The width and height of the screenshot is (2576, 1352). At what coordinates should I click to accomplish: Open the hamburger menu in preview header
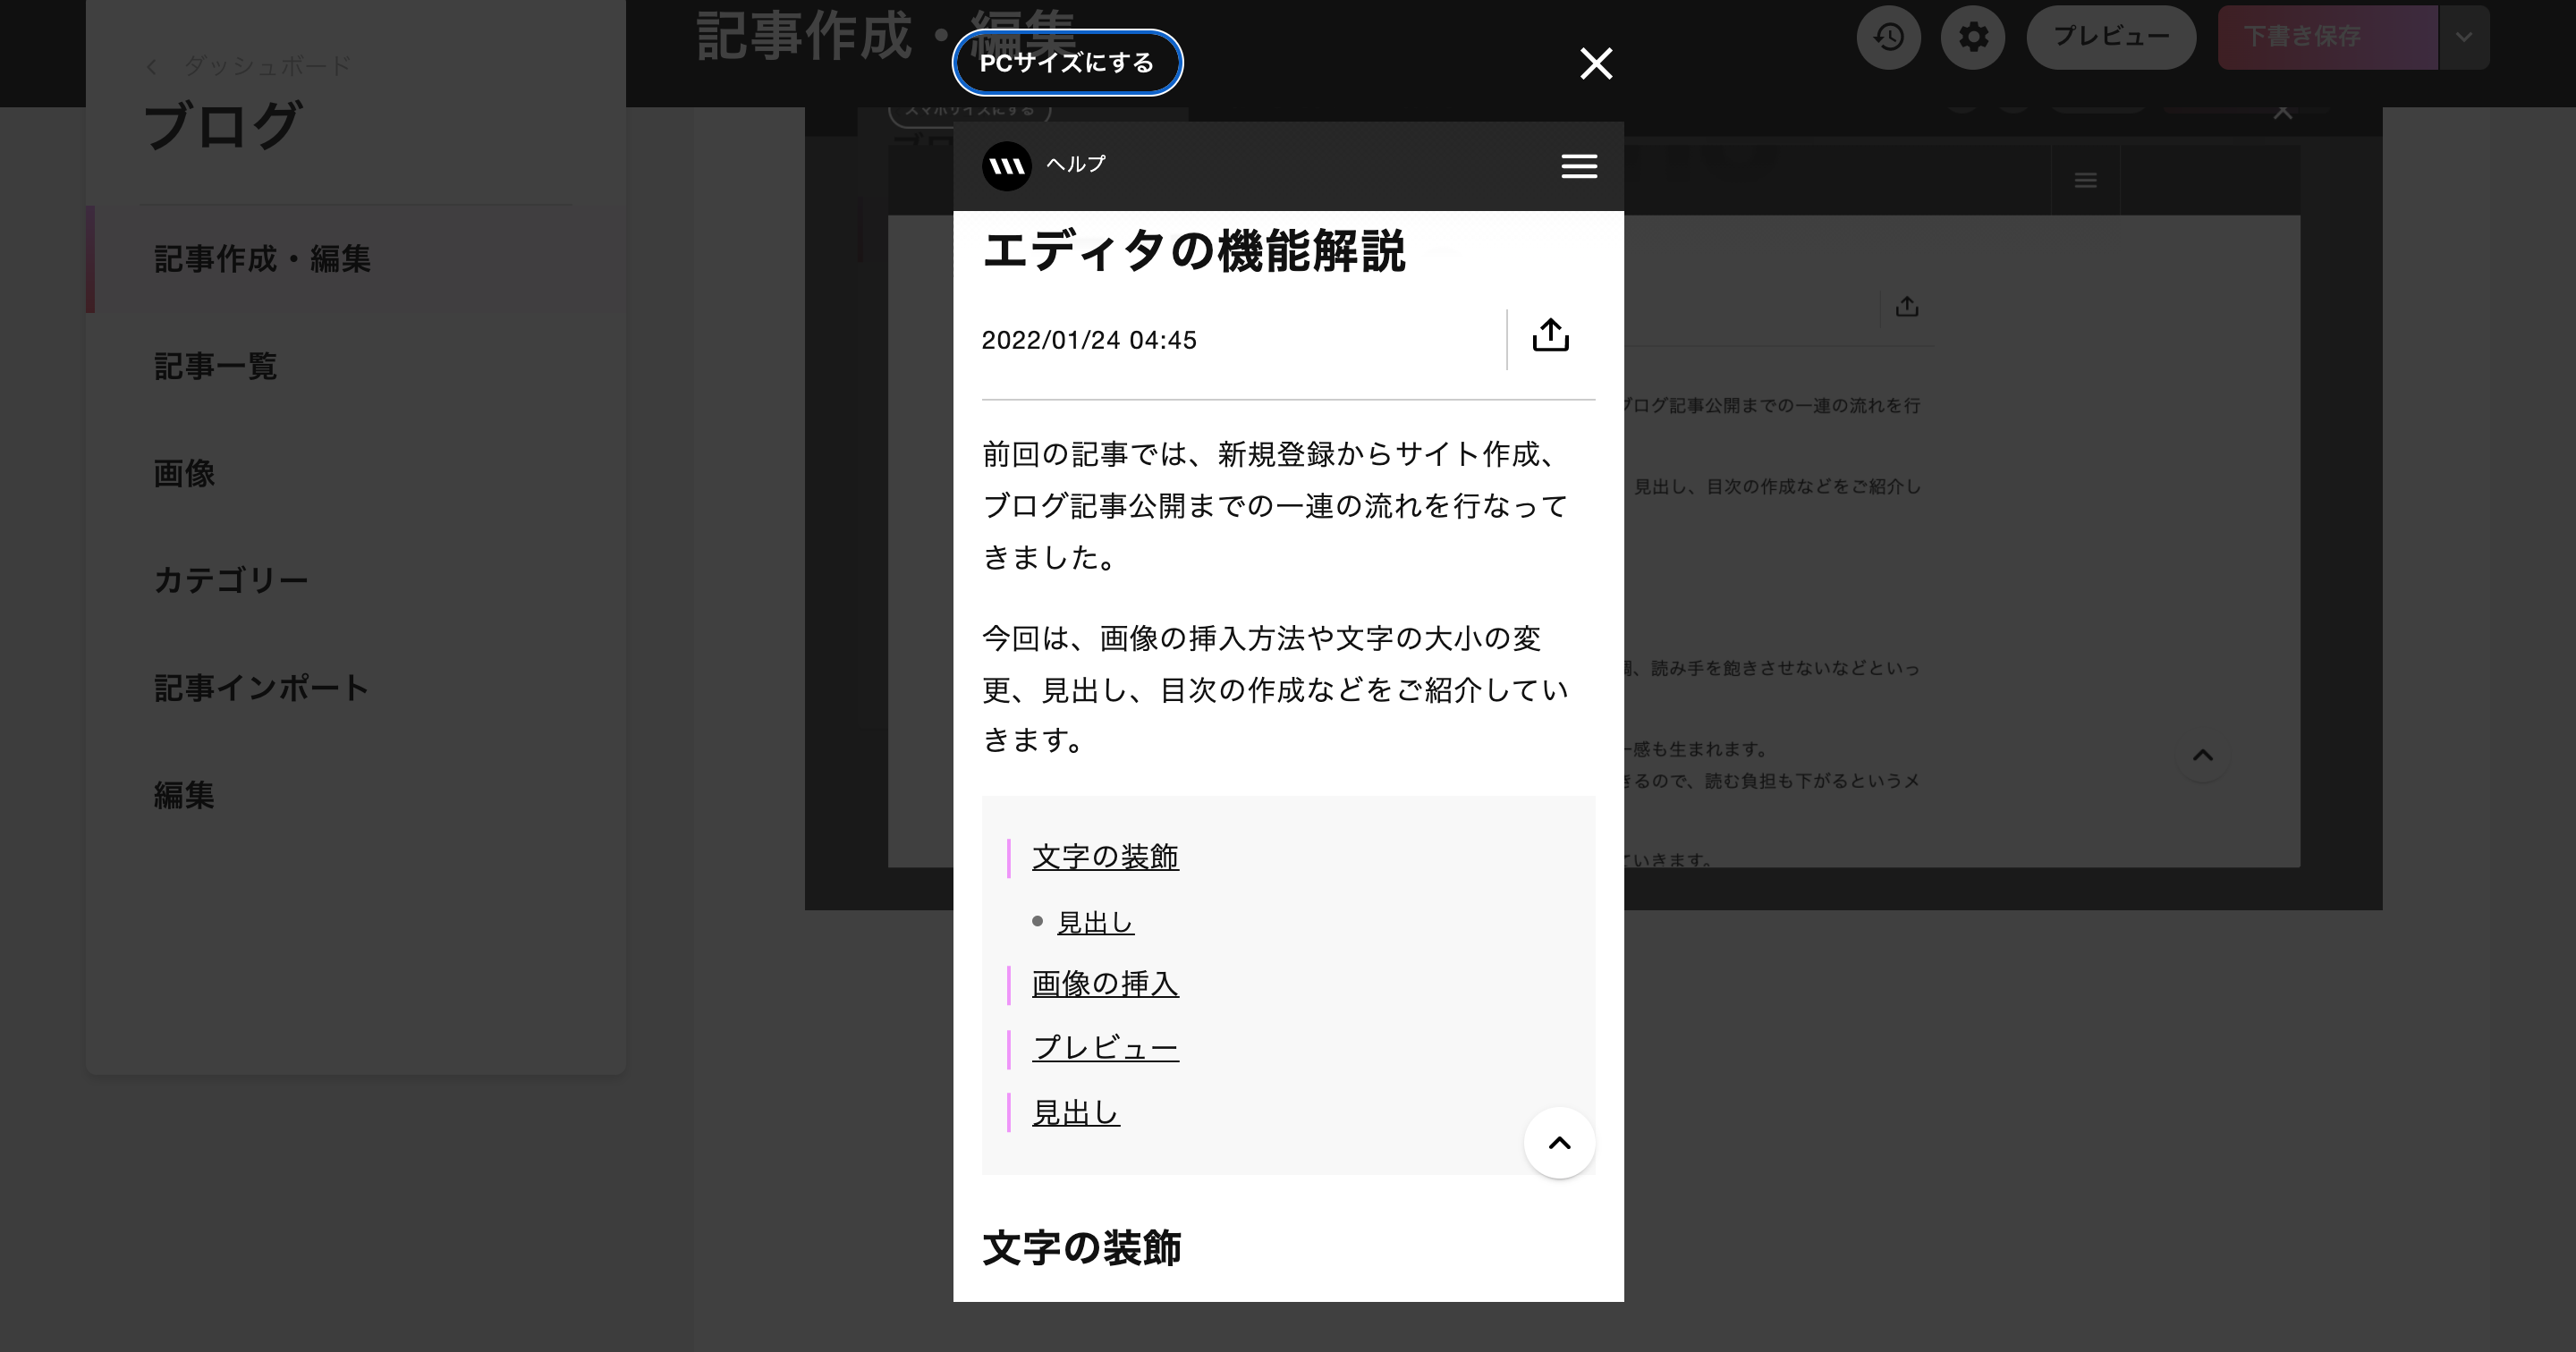coord(1579,166)
